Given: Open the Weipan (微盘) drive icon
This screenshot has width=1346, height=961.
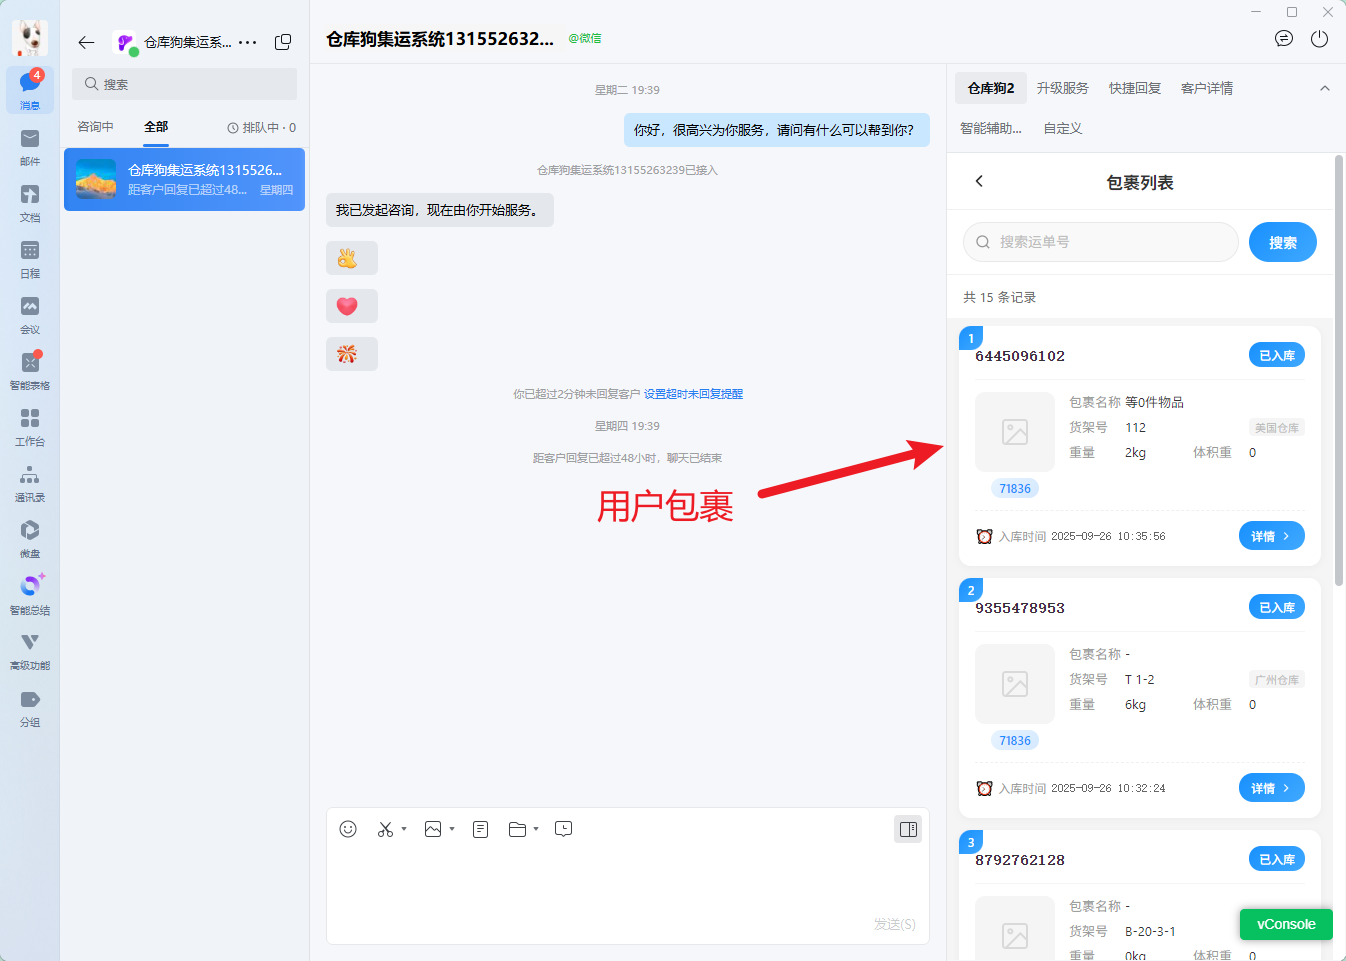Looking at the screenshot, I should coord(30,538).
